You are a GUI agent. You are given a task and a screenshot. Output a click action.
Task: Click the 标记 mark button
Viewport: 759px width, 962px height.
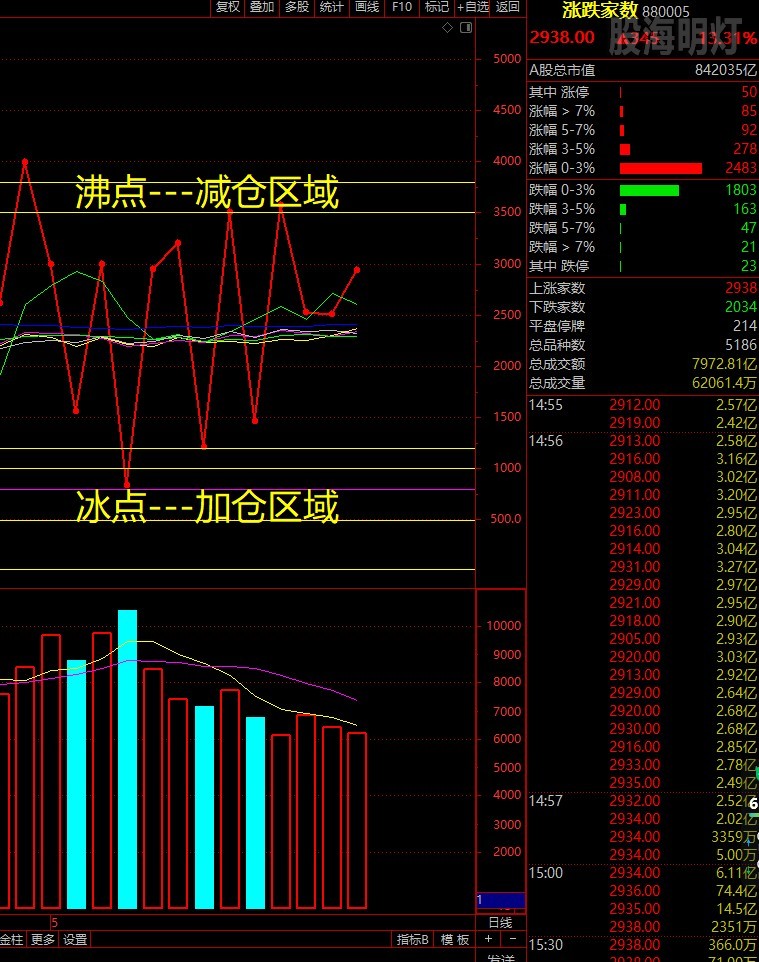click(x=436, y=7)
